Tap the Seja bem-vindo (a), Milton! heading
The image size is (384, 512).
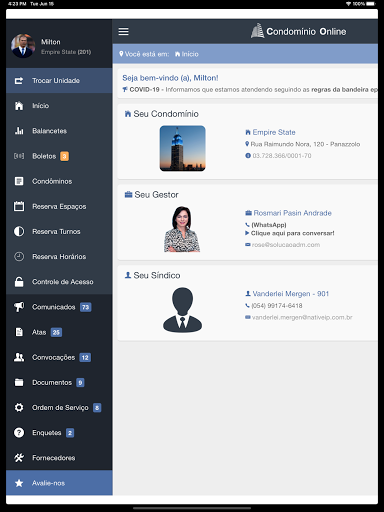[170, 78]
